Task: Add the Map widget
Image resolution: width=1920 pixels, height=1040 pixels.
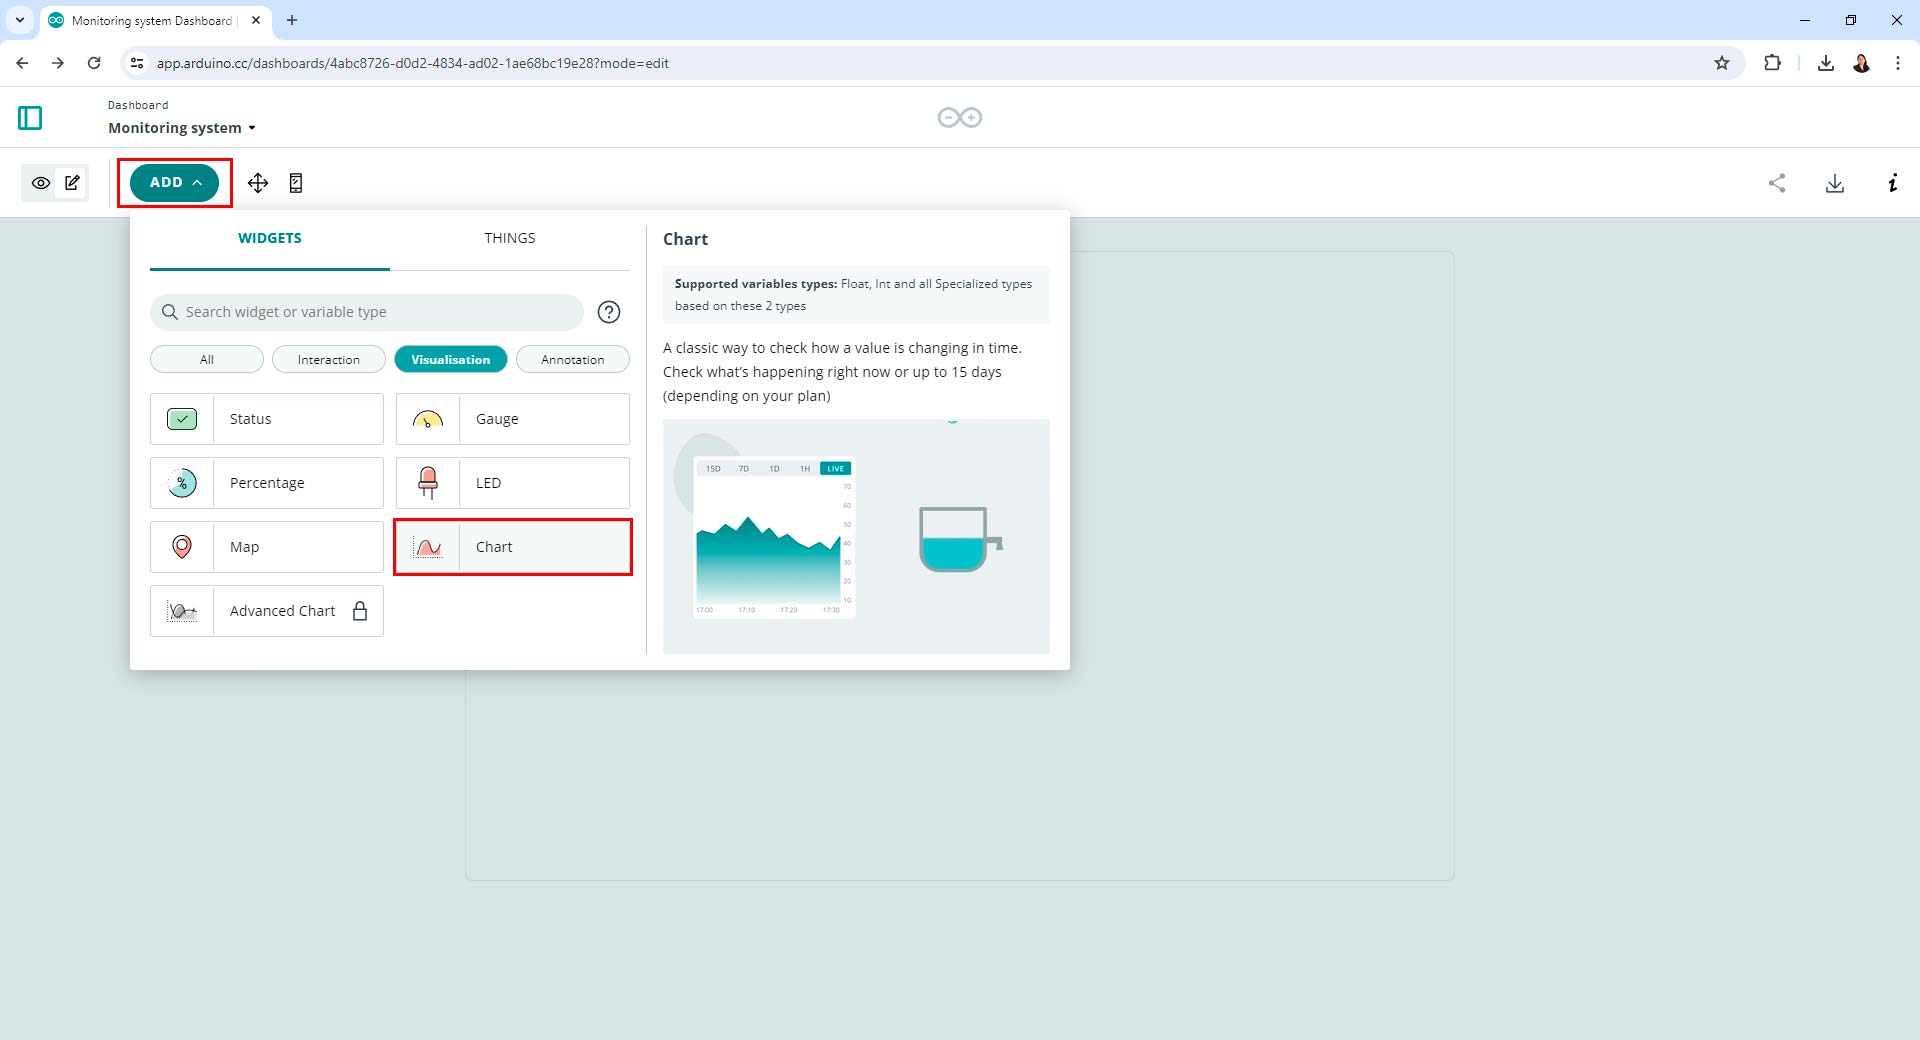Action: coord(267,547)
